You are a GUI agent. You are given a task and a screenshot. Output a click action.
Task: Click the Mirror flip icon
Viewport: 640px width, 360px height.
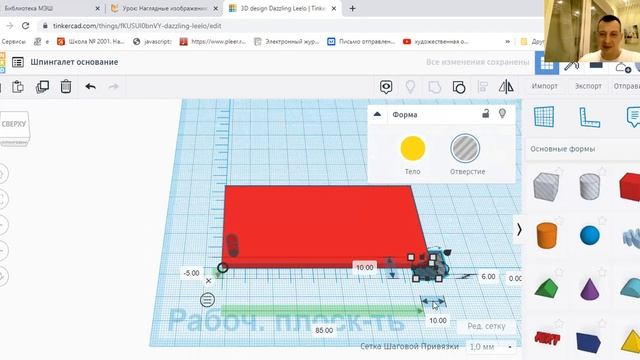pyautogui.click(x=506, y=87)
